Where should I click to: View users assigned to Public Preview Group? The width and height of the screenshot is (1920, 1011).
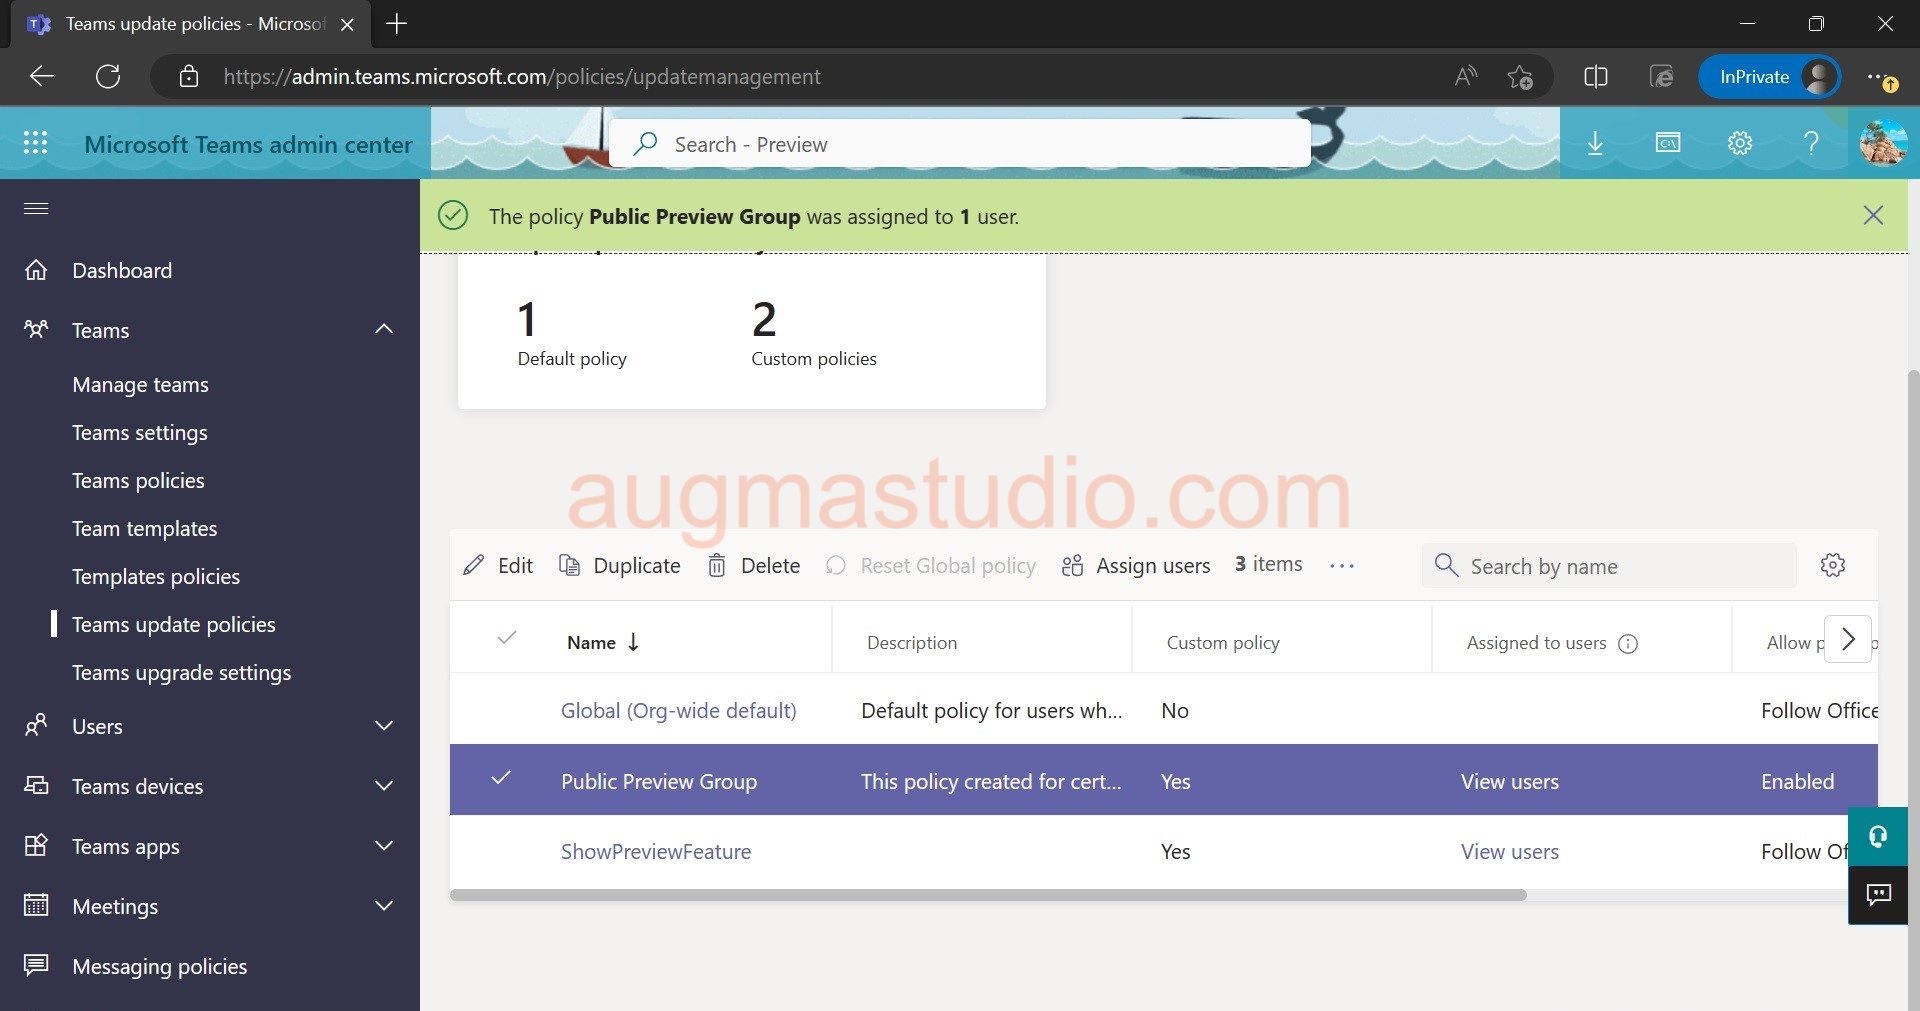pos(1509,781)
